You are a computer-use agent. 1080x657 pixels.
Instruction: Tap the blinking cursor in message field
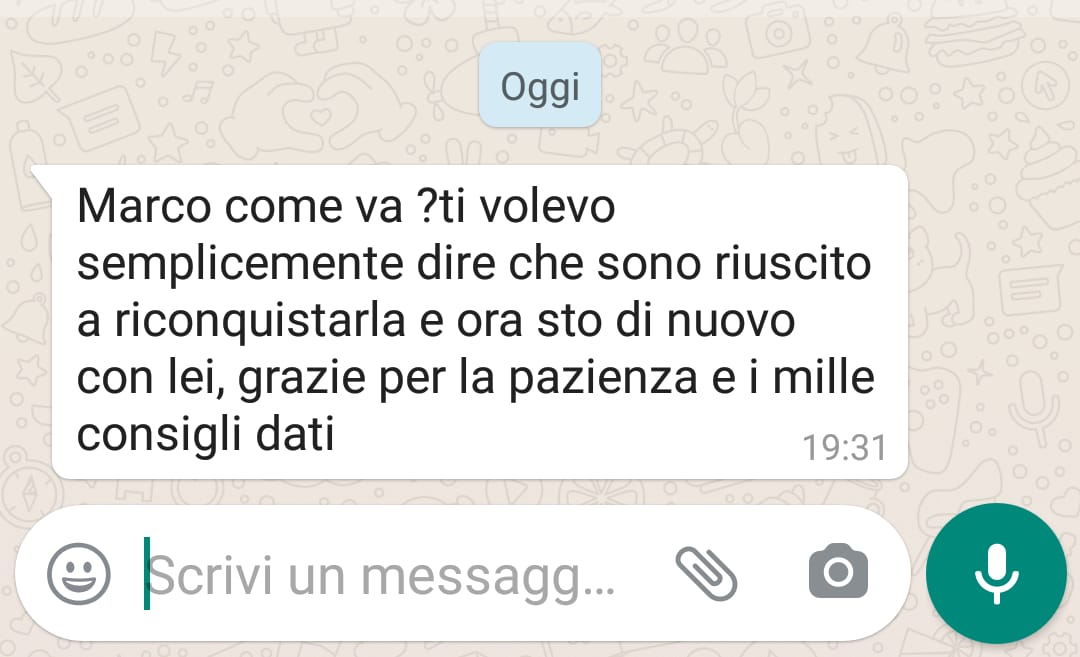[x=147, y=574]
